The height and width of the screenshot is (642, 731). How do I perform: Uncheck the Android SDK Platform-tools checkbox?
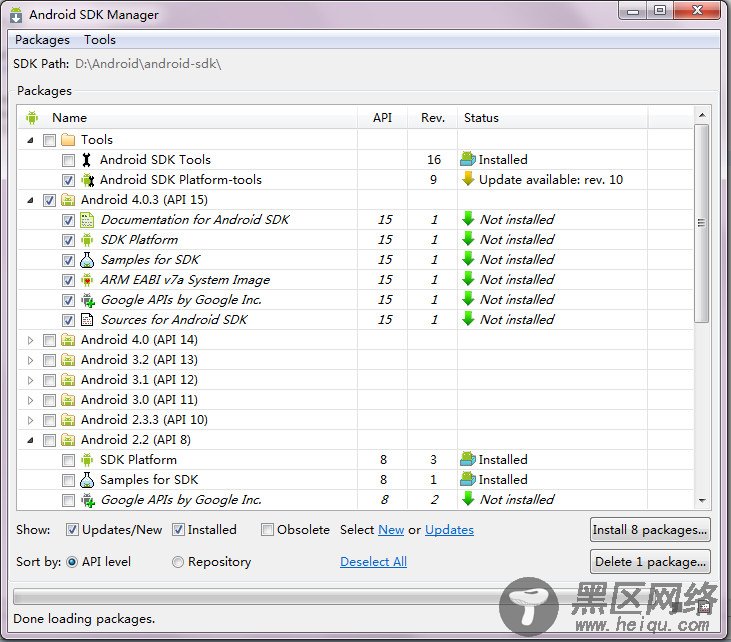(68, 180)
